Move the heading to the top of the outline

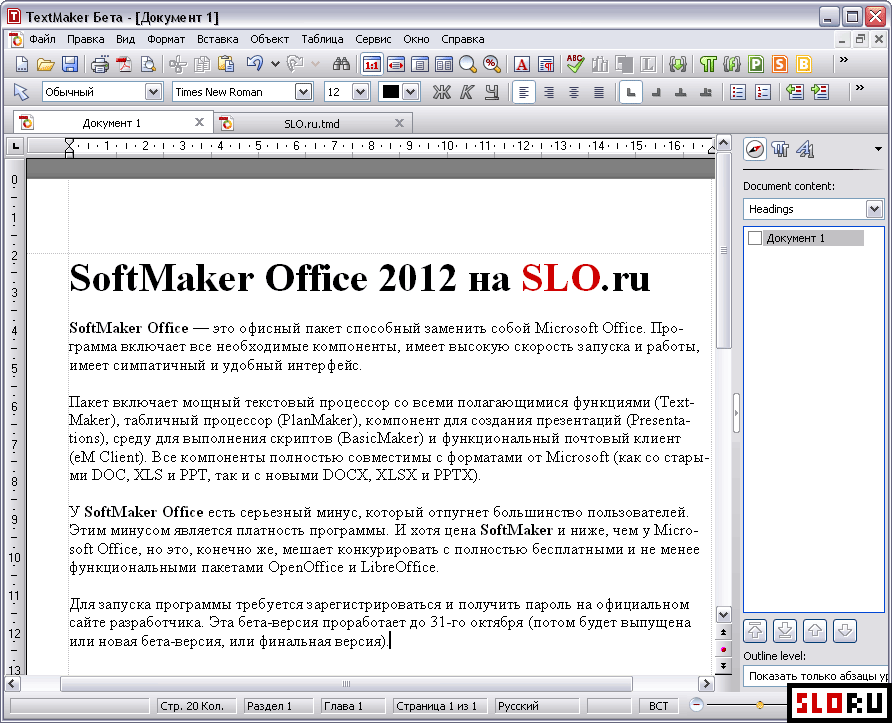click(755, 630)
